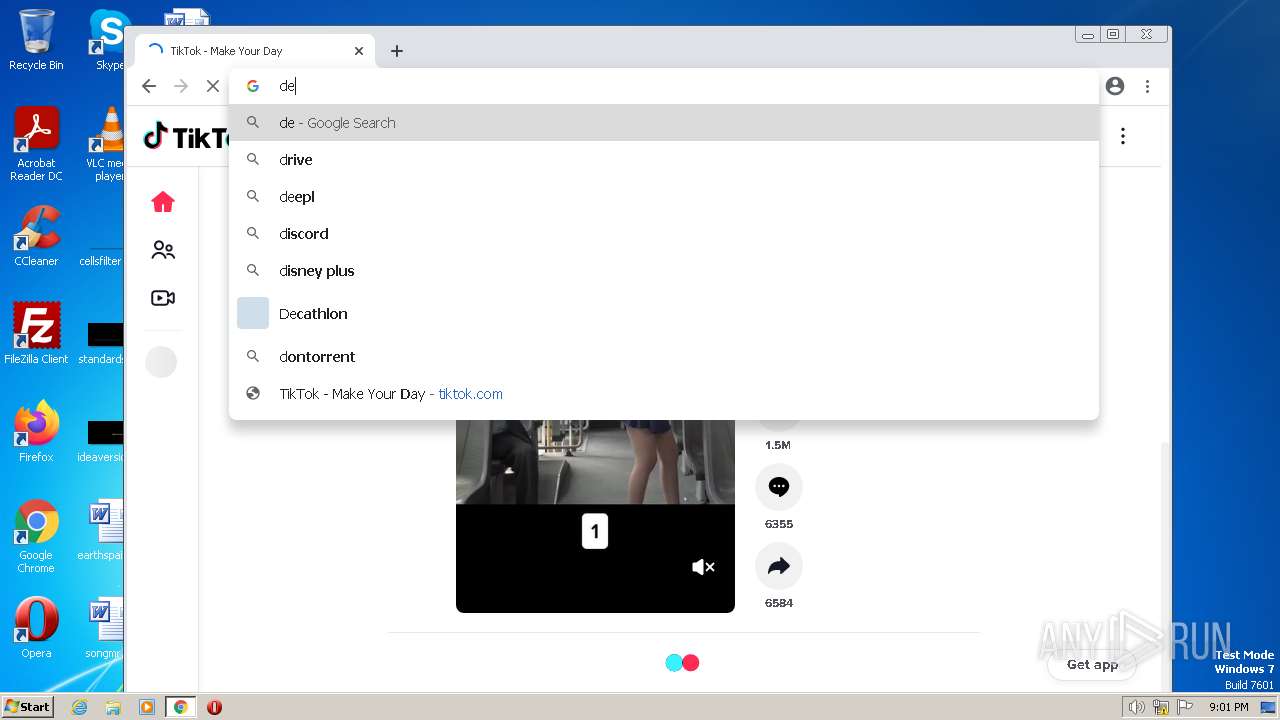Click the TikTok logo
This screenshot has width=1280, height=720.
(x=186, y=137)
